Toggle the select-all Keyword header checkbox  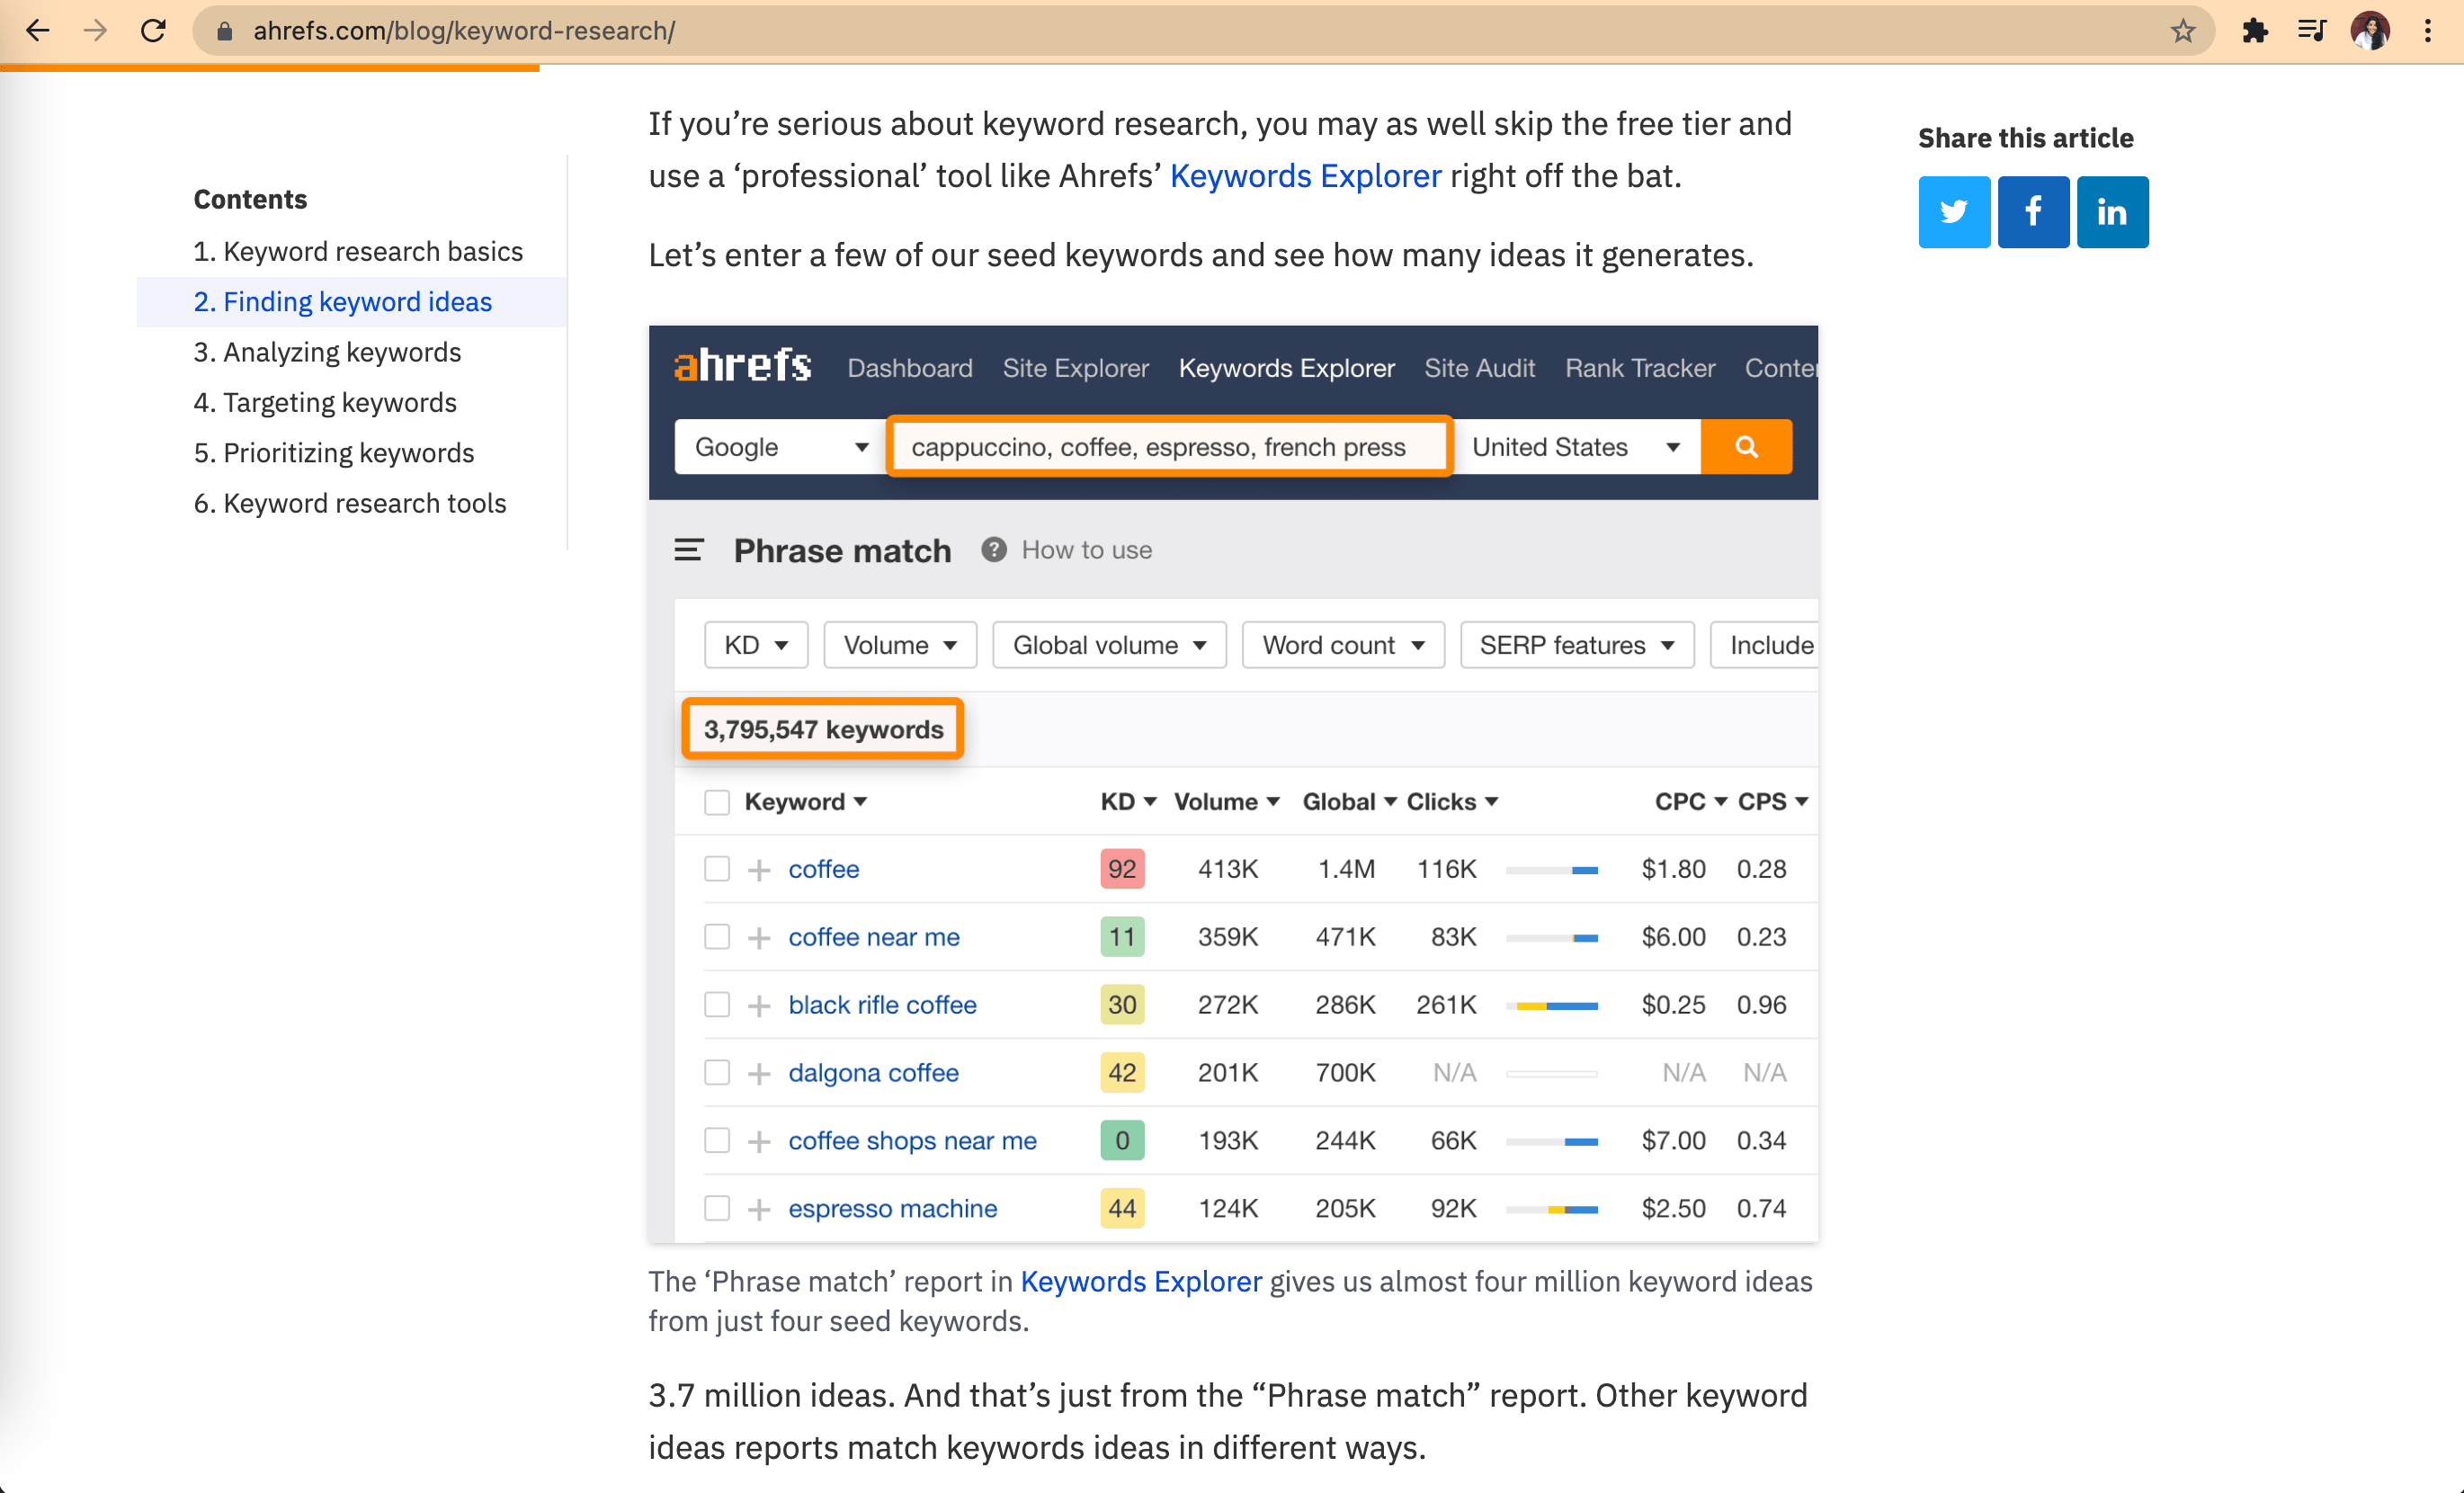click(717, 802)
